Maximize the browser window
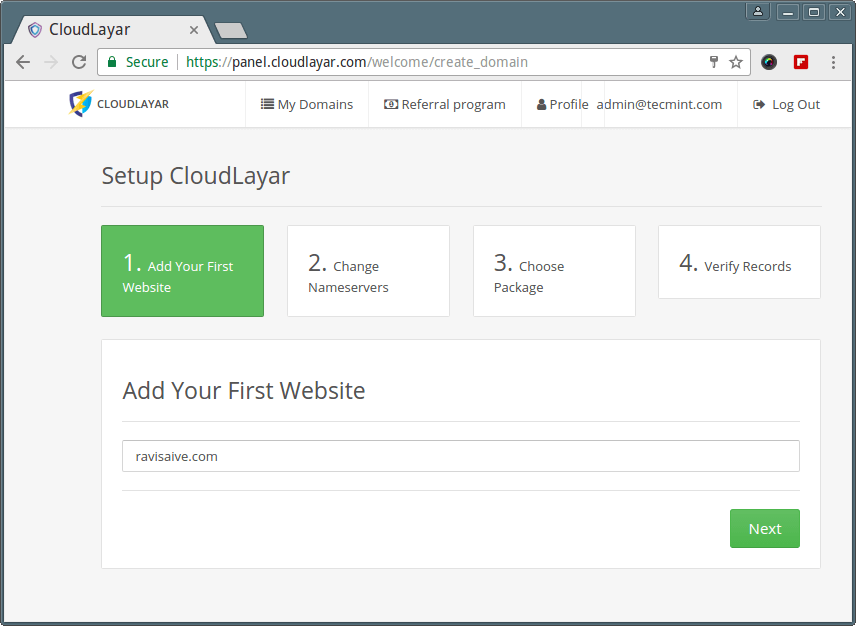The image size is (856, 626). (x=814, y=11)
